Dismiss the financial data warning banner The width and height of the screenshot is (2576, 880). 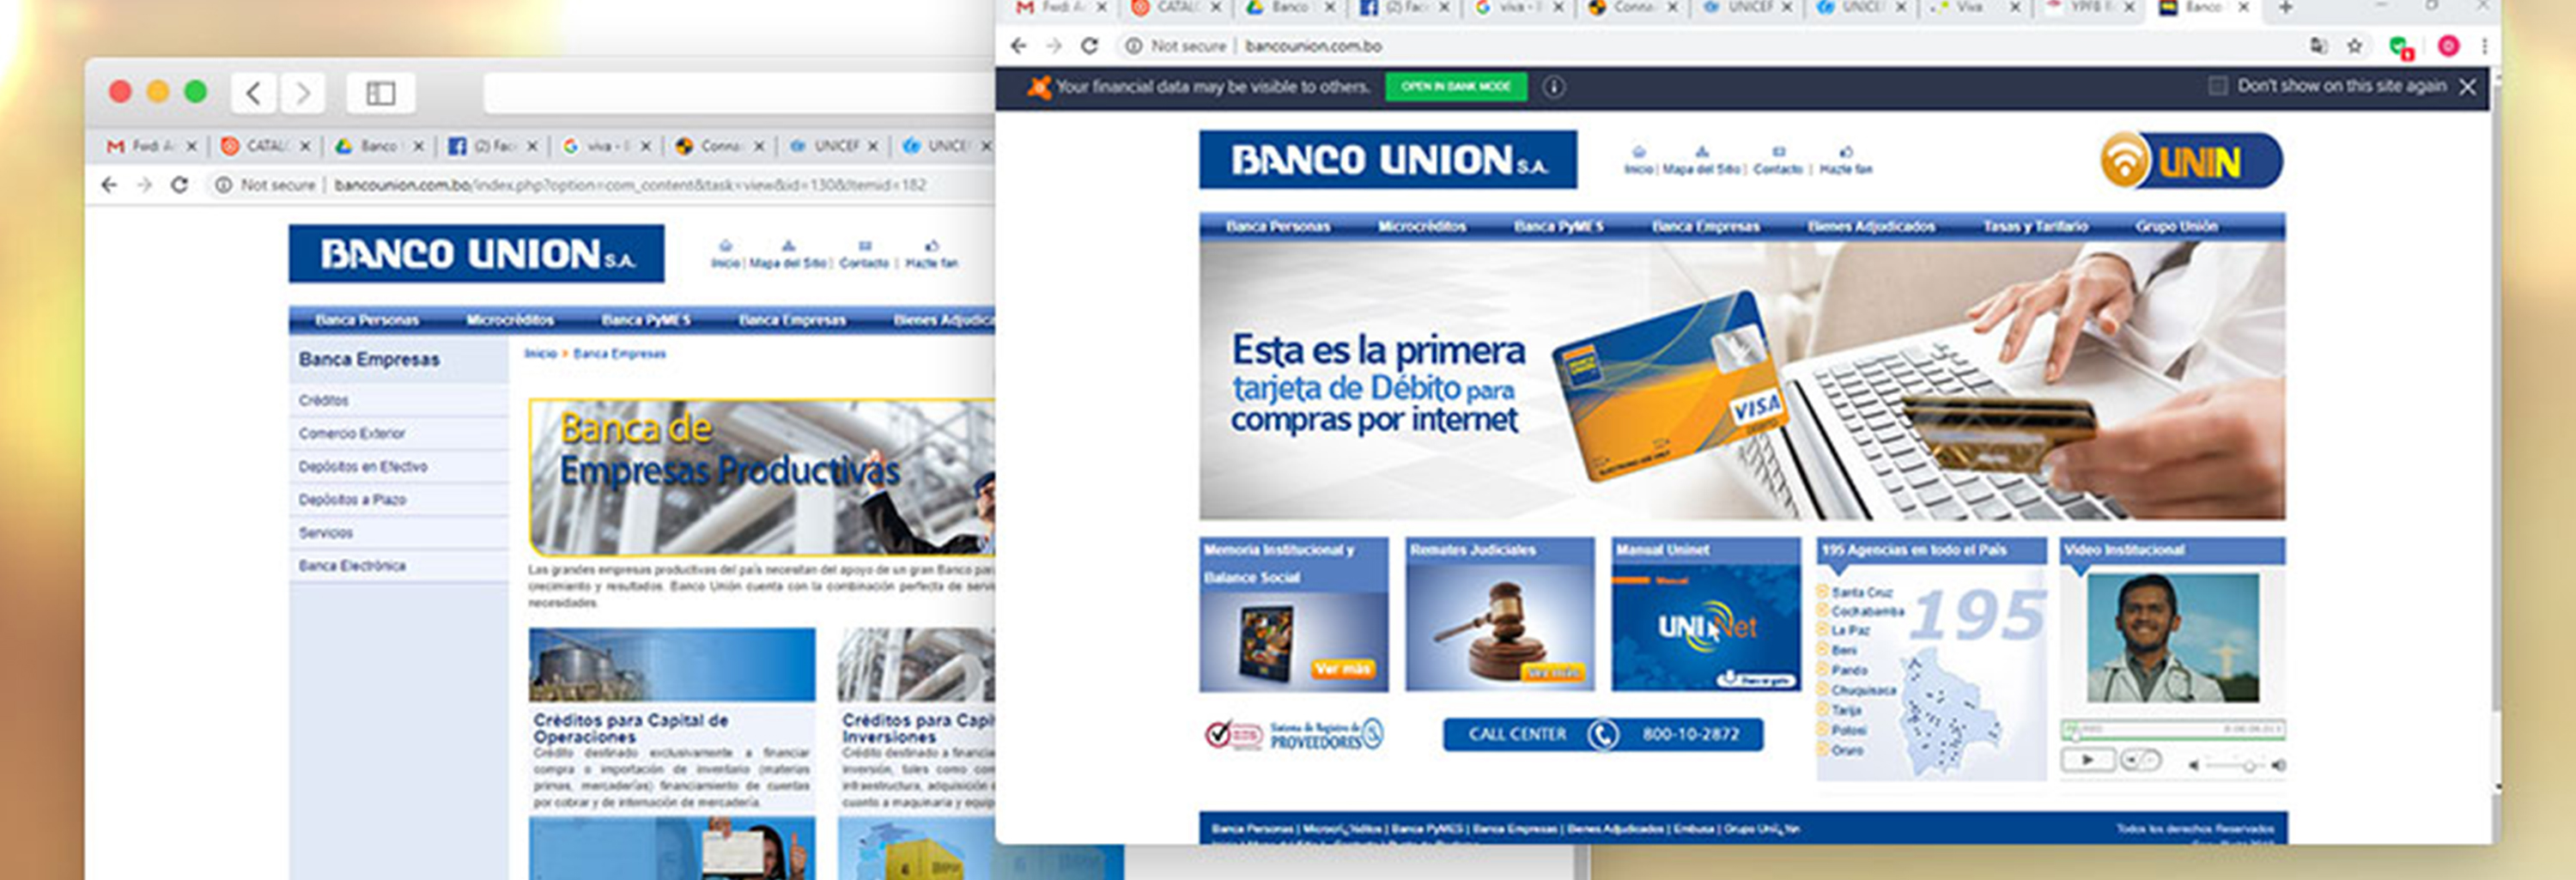pyautogui.click(x=2467, y=87)
